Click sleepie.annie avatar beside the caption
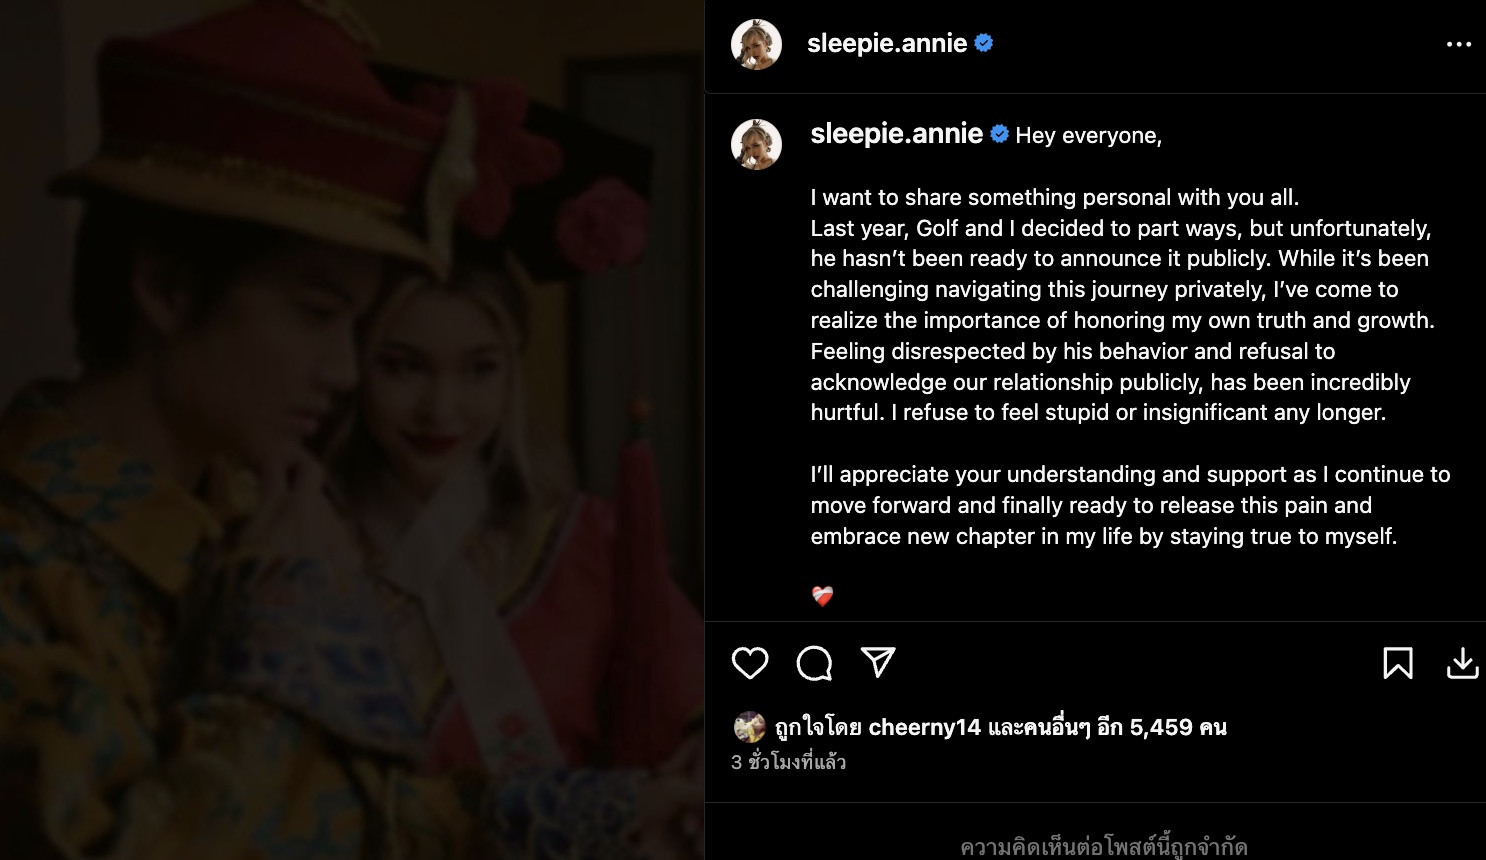 756,144
